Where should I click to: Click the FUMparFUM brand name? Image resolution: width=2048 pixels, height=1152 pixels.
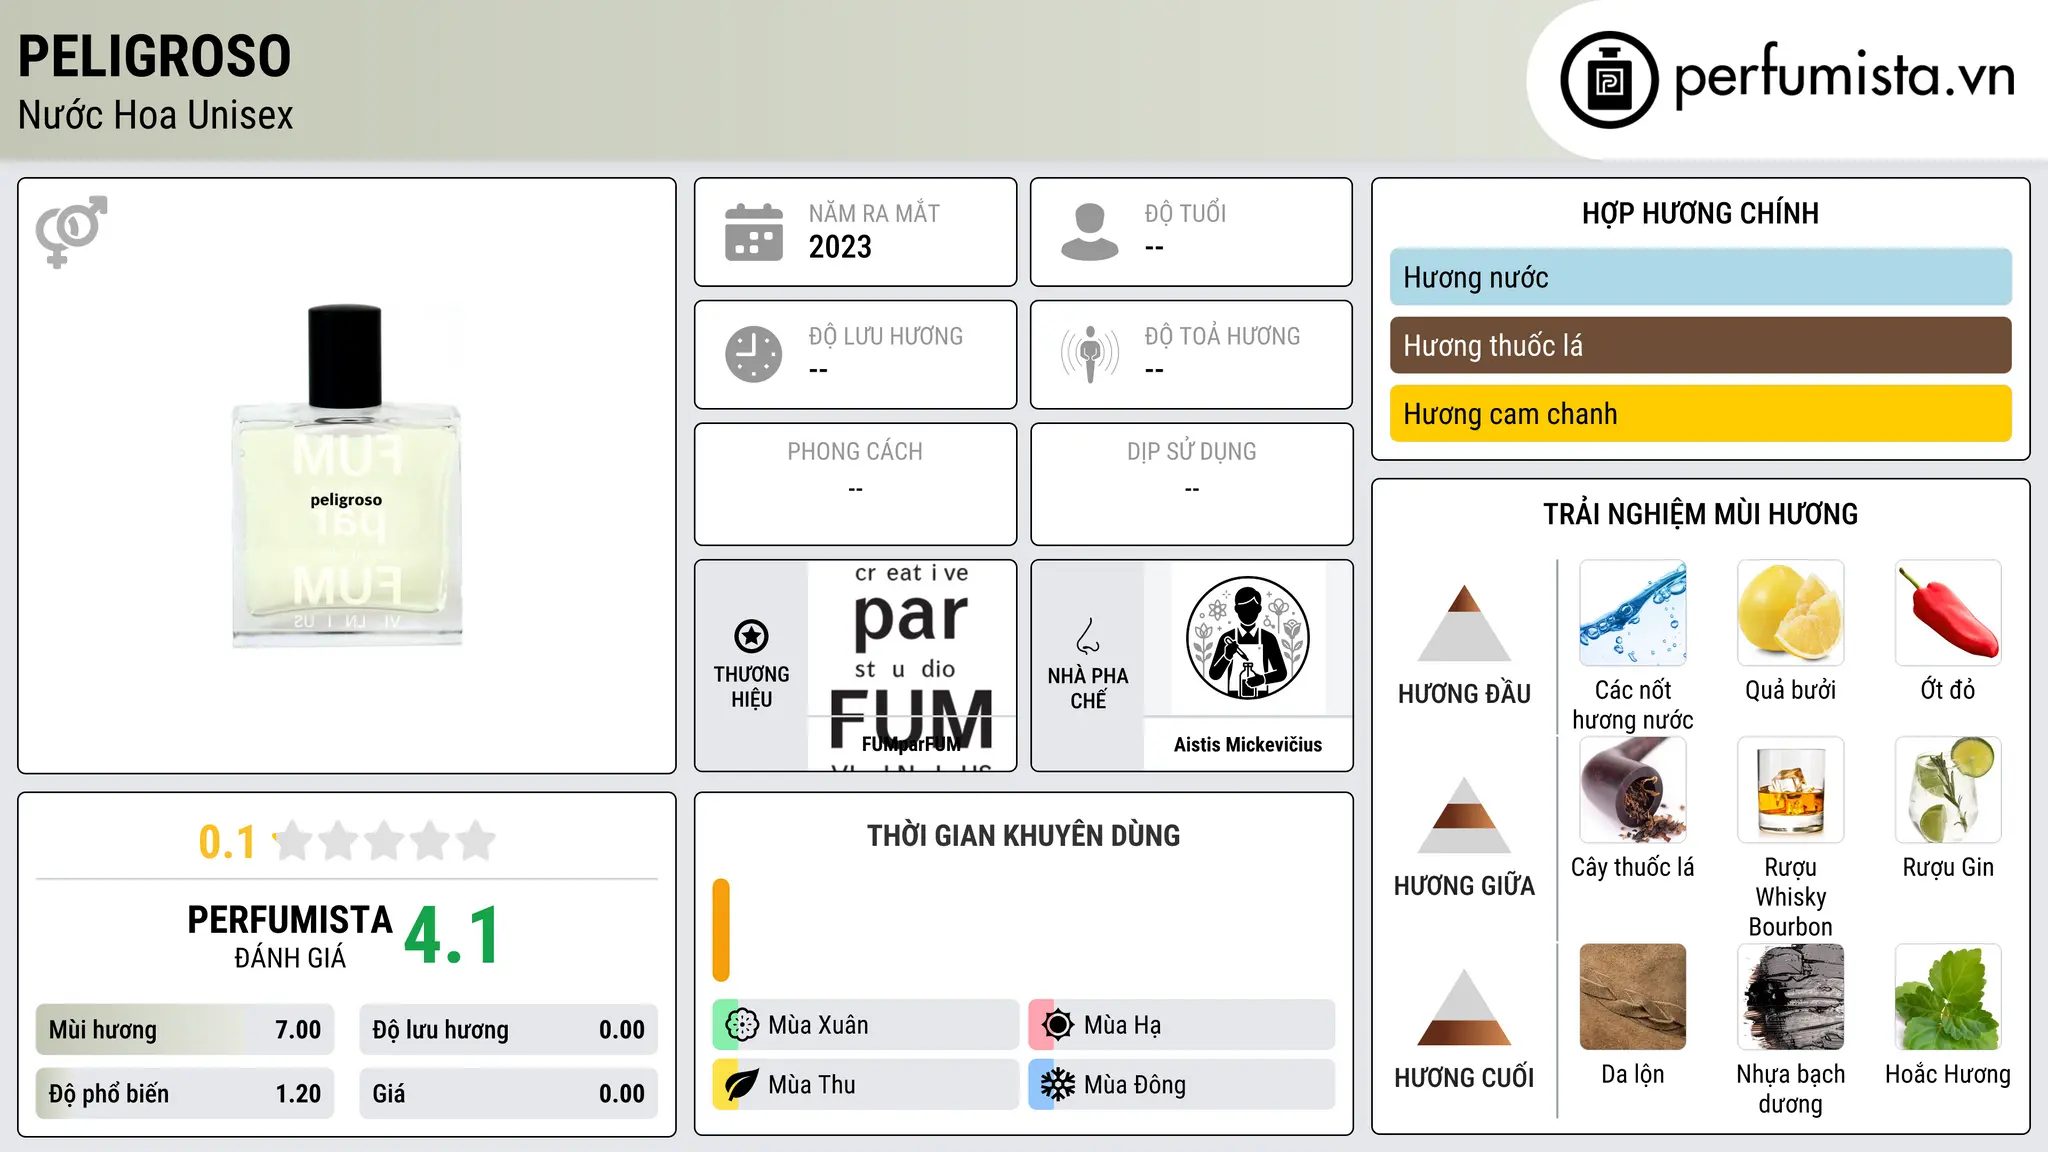(911, 744)
